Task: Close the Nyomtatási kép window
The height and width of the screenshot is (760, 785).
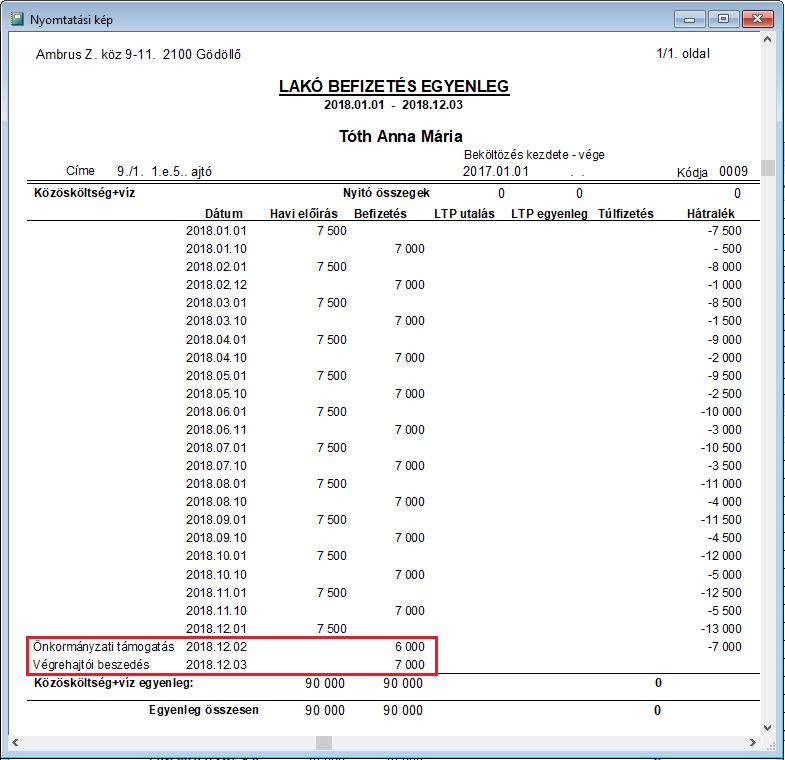Action: pyautogui.click(x=758, y=18)
